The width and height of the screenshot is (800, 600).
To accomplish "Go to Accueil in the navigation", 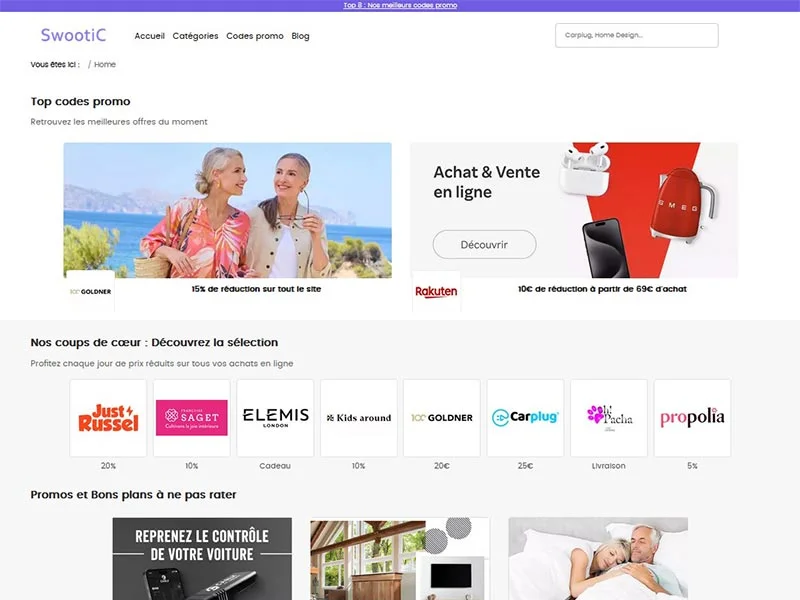I will point(149,36).
